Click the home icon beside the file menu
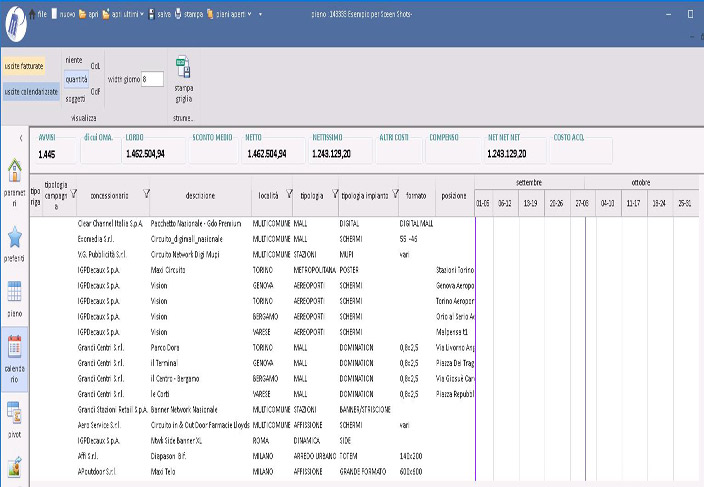The height and width of the screenshot is (487, 704). [30, 15]
